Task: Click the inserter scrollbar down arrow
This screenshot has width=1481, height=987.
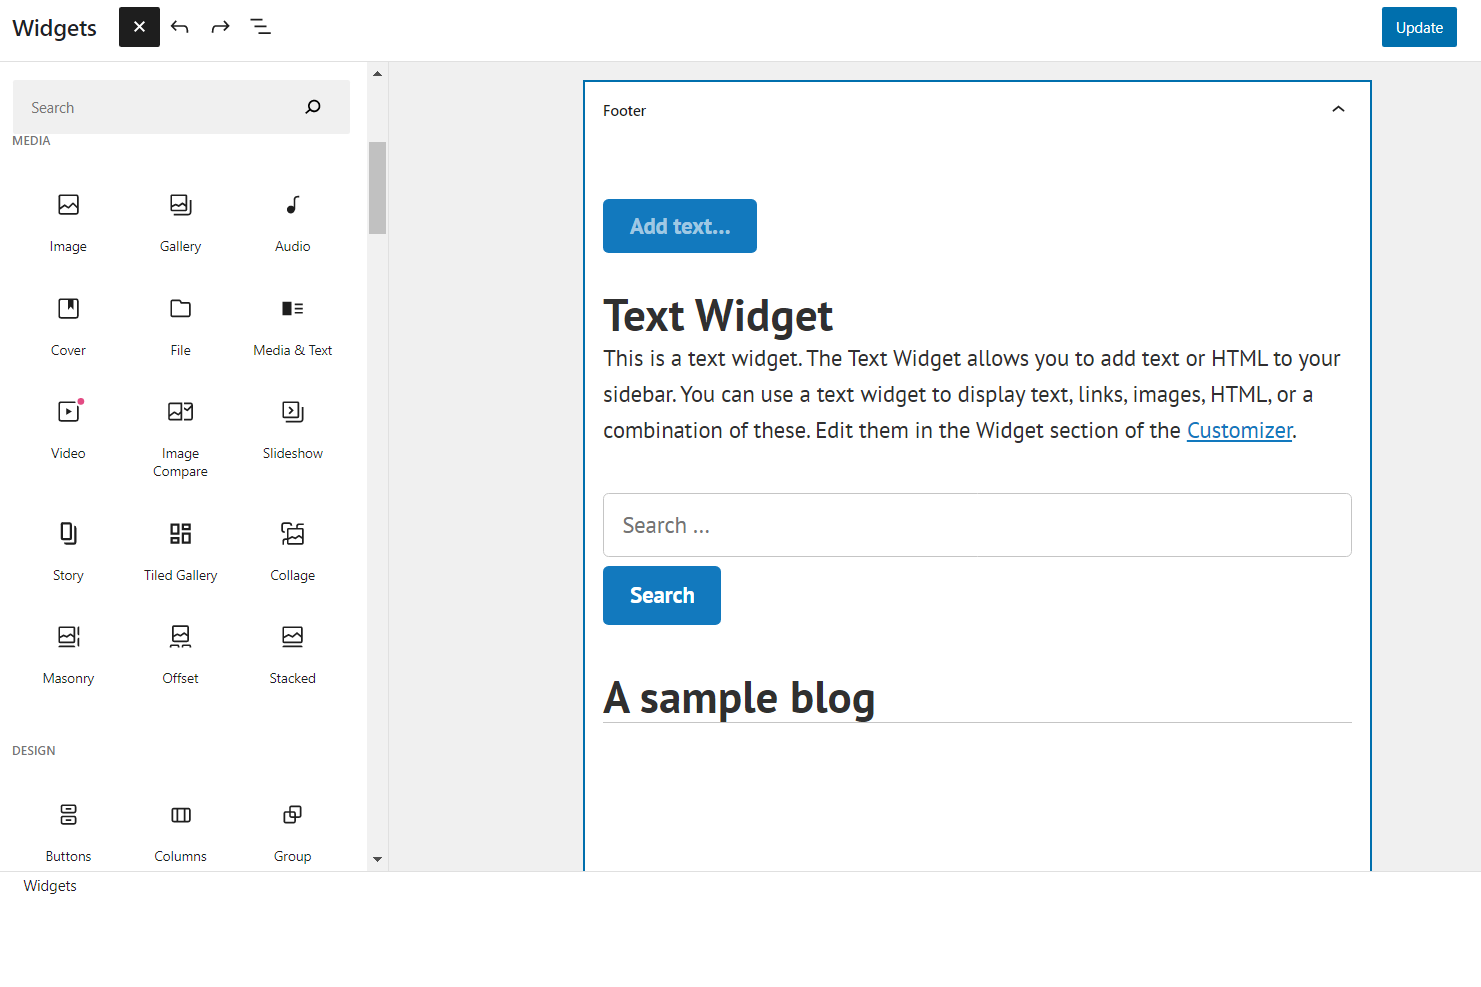Action: point(377,859)
